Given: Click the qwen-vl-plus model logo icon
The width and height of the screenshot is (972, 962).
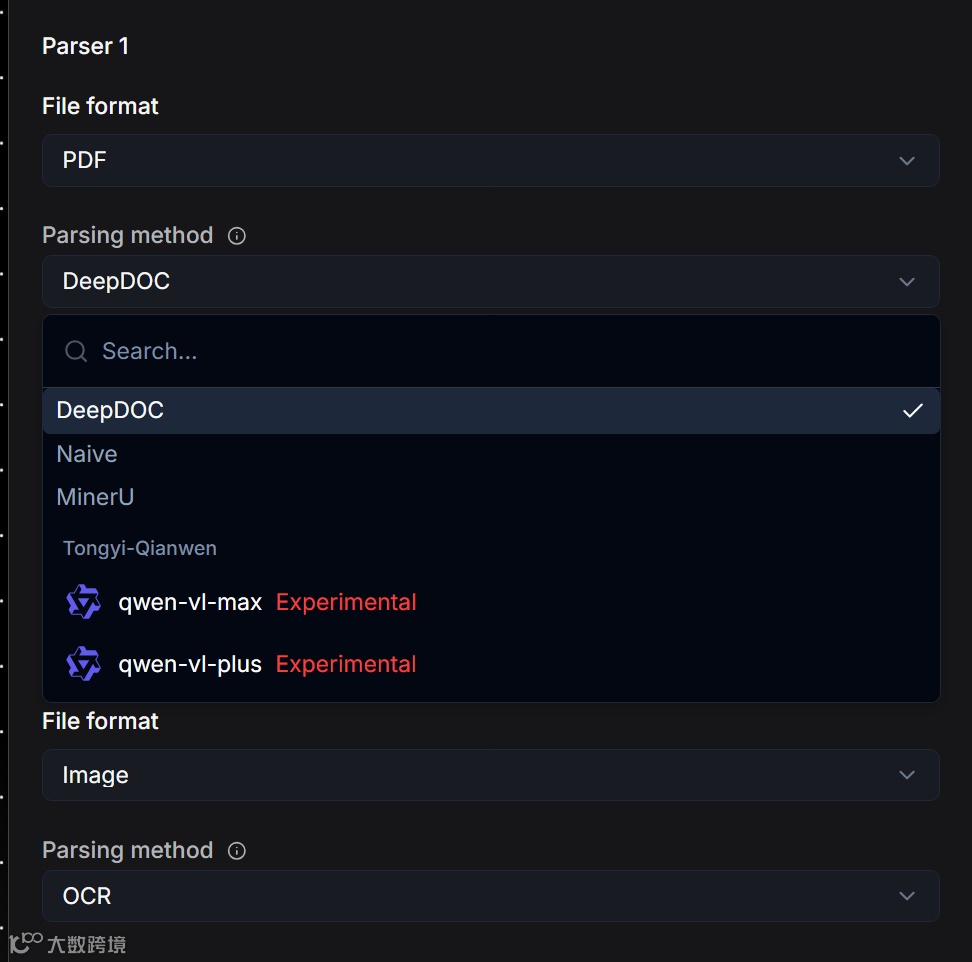Looking at the screenshot, I should [x=84, y=664].
